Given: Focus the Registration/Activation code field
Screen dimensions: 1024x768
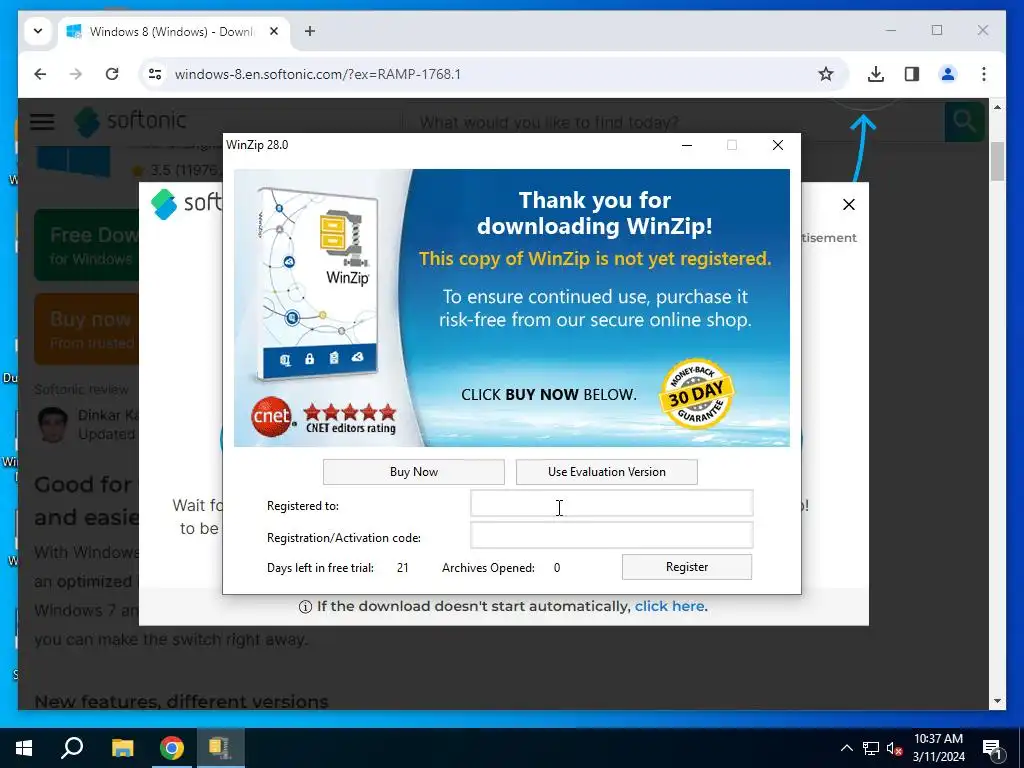Looking at the screenshot, I should [611, 536].
